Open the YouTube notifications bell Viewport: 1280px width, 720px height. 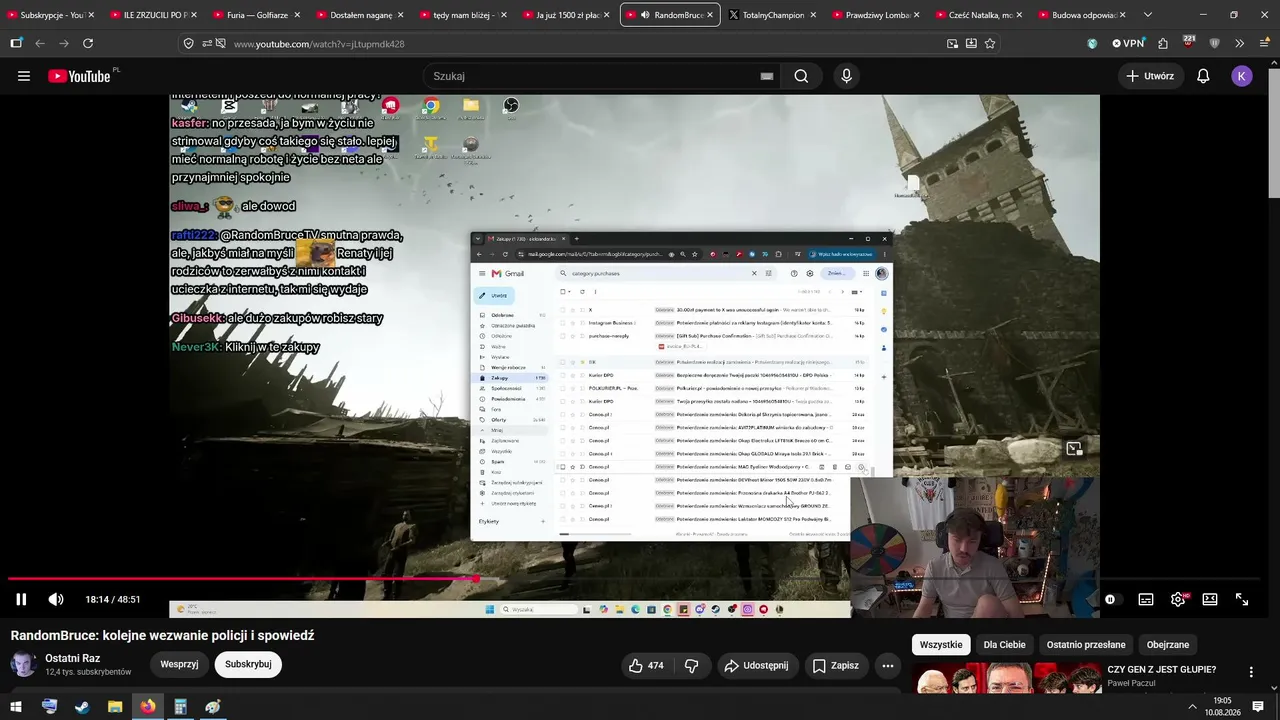[x=1203, y=76]
